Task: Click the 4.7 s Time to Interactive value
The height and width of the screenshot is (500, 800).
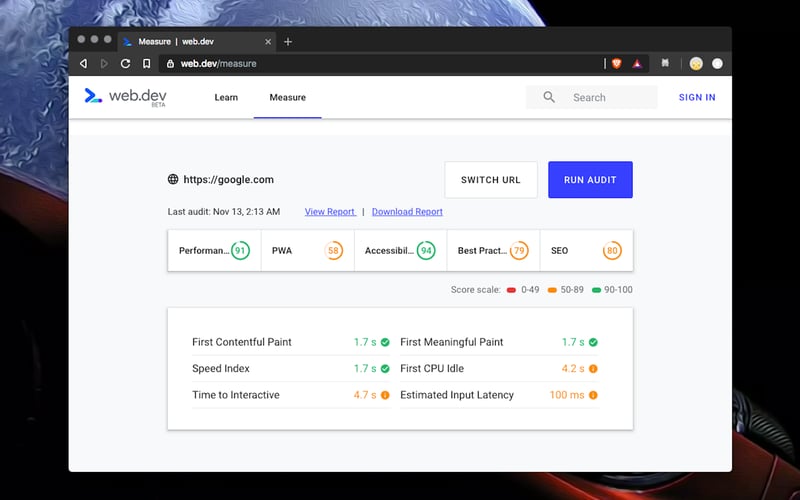Action: pyautogui.click(x=365, y=395)
